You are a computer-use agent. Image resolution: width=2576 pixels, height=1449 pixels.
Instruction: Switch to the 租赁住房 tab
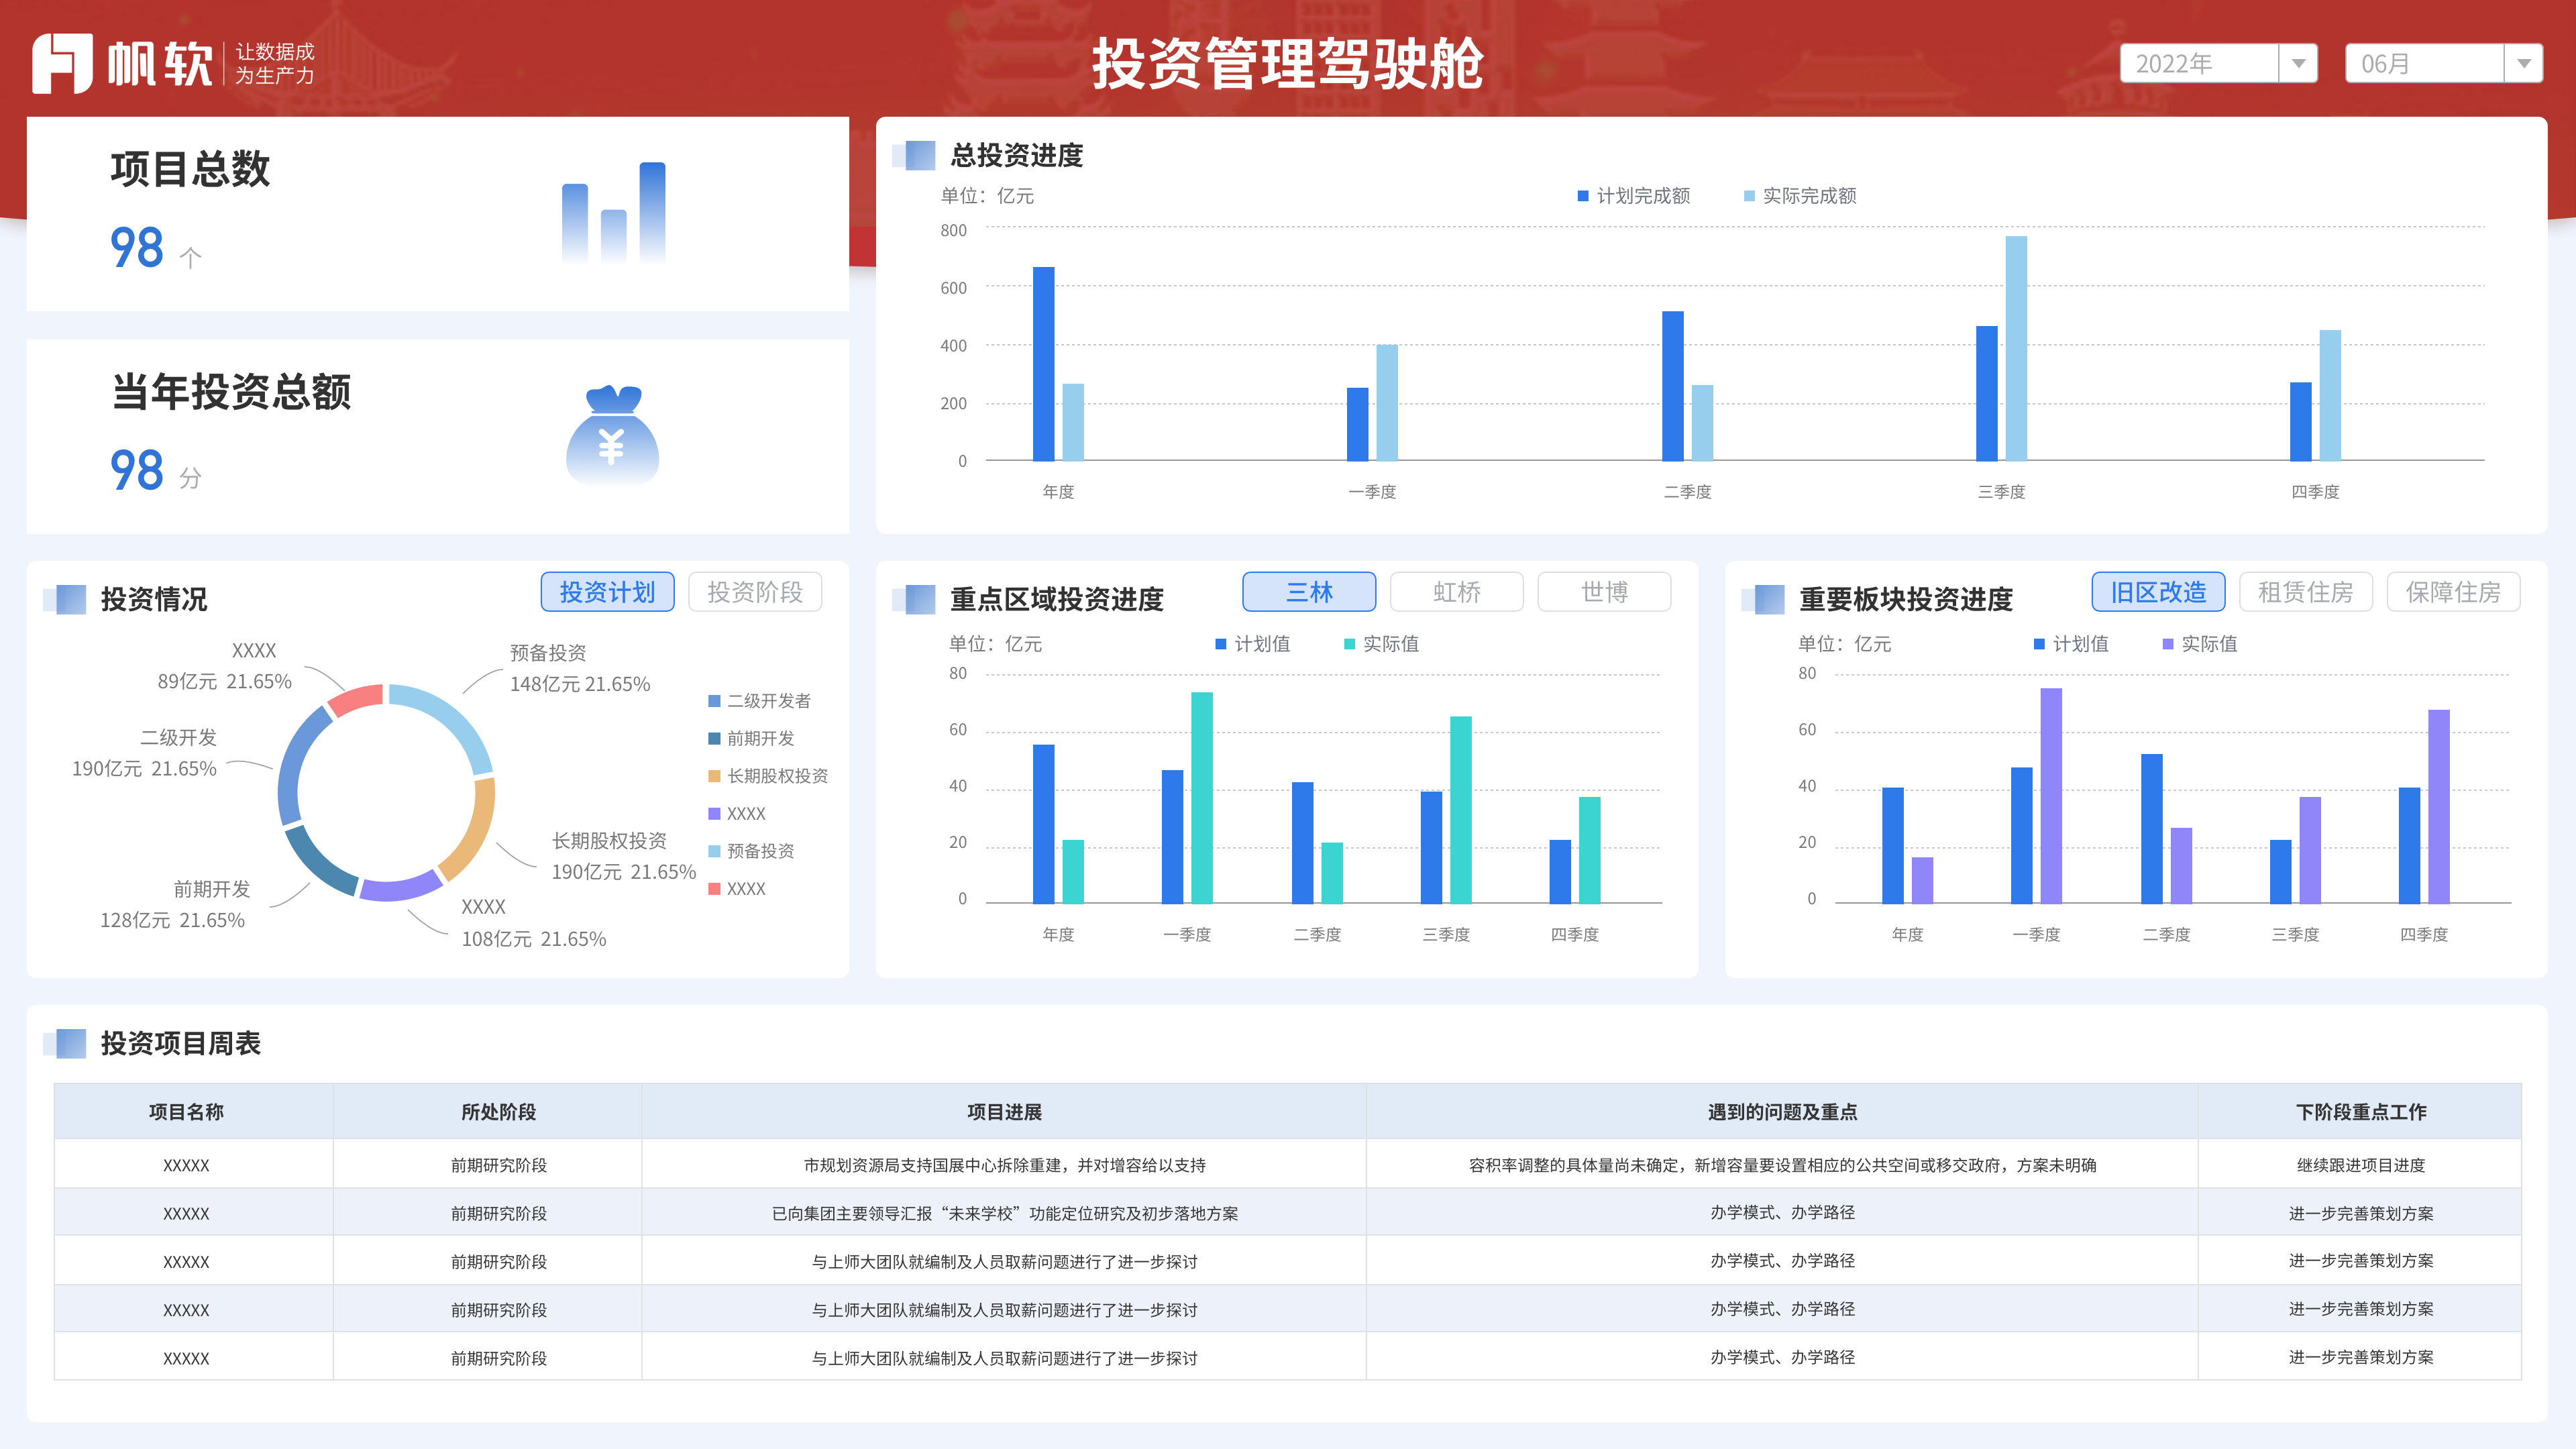pyautogui.click(x=2306, y=592)
